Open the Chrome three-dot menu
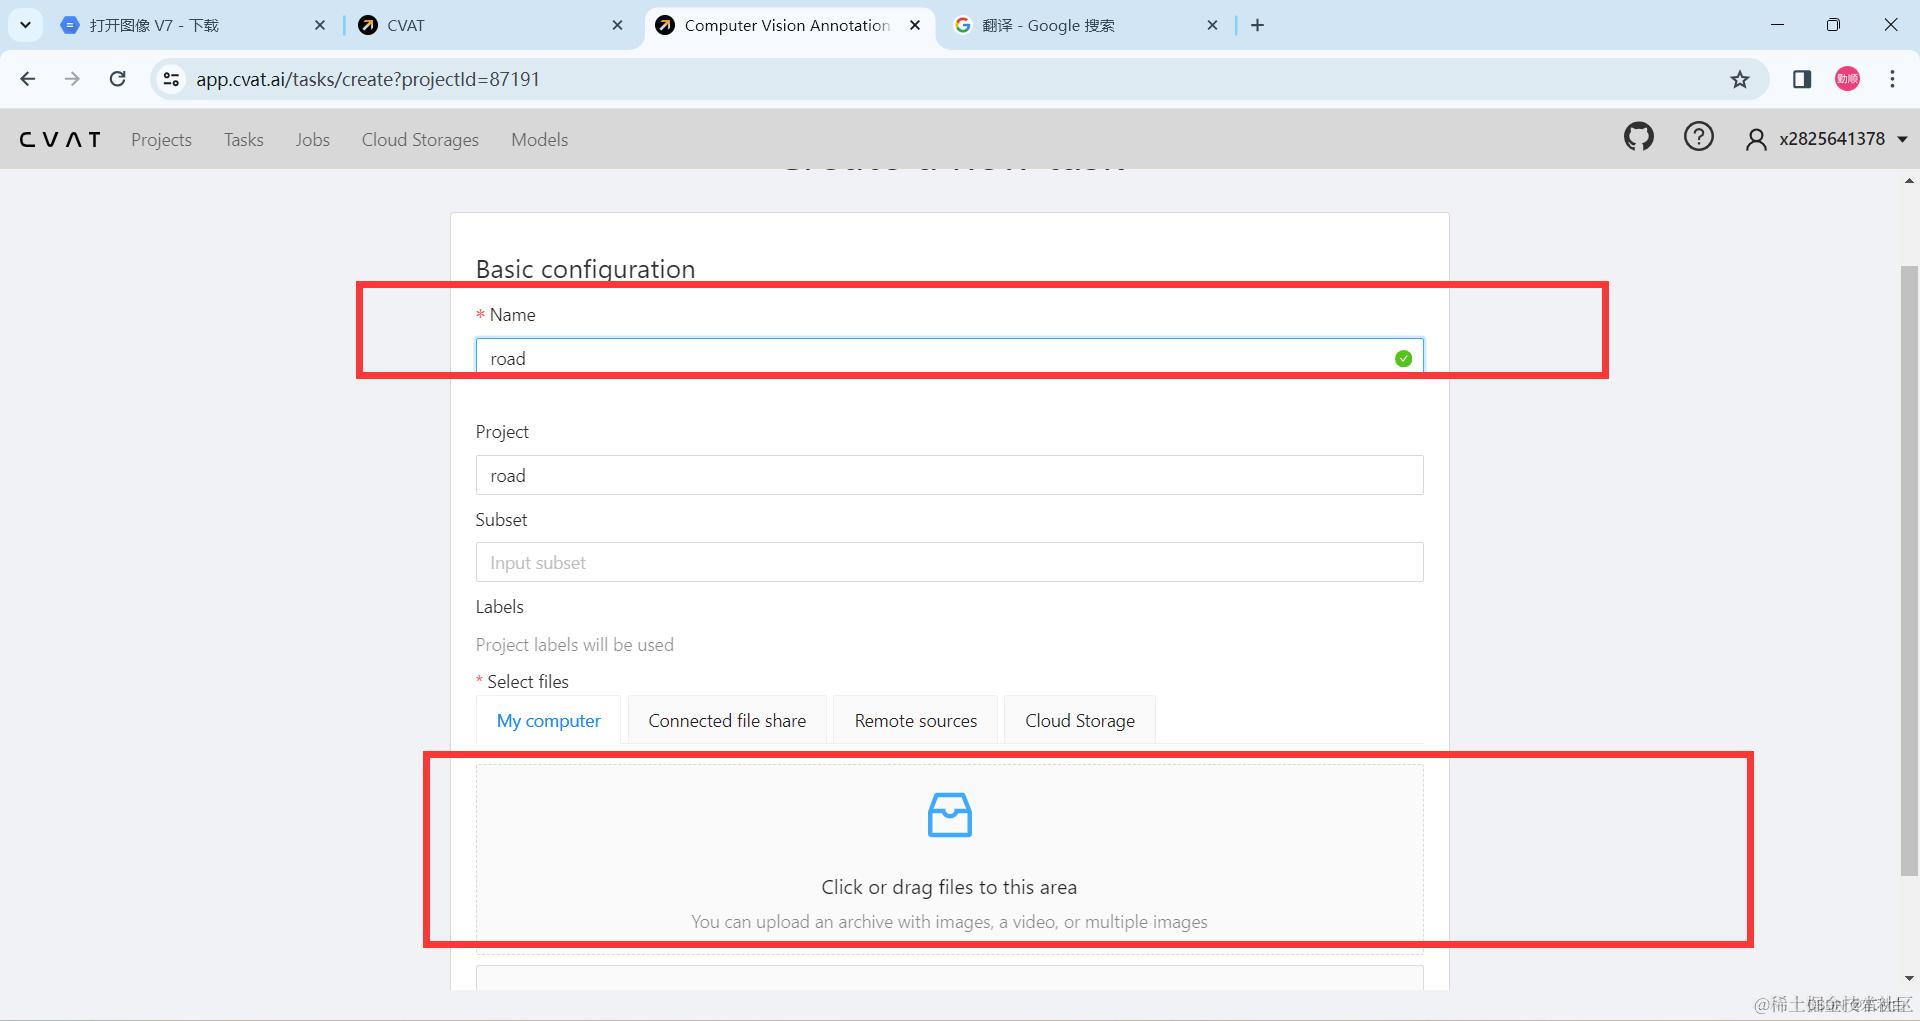Image resolution: width=1920 pixels, height=1021 pixels. tap(1892, 79)
